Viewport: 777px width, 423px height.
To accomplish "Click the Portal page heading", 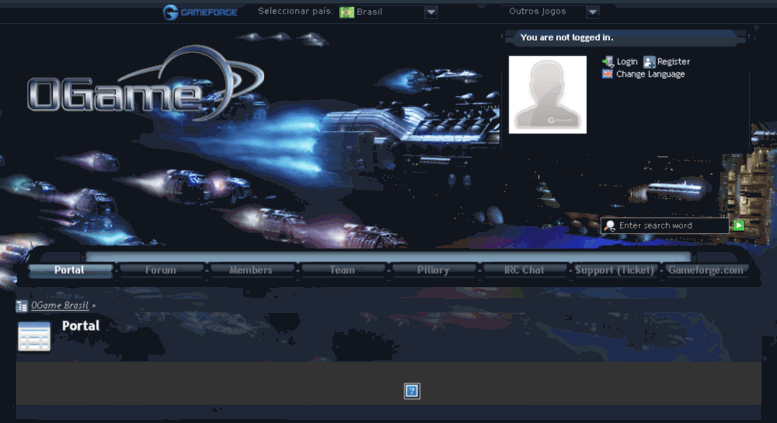I will [x=81, y=326].
